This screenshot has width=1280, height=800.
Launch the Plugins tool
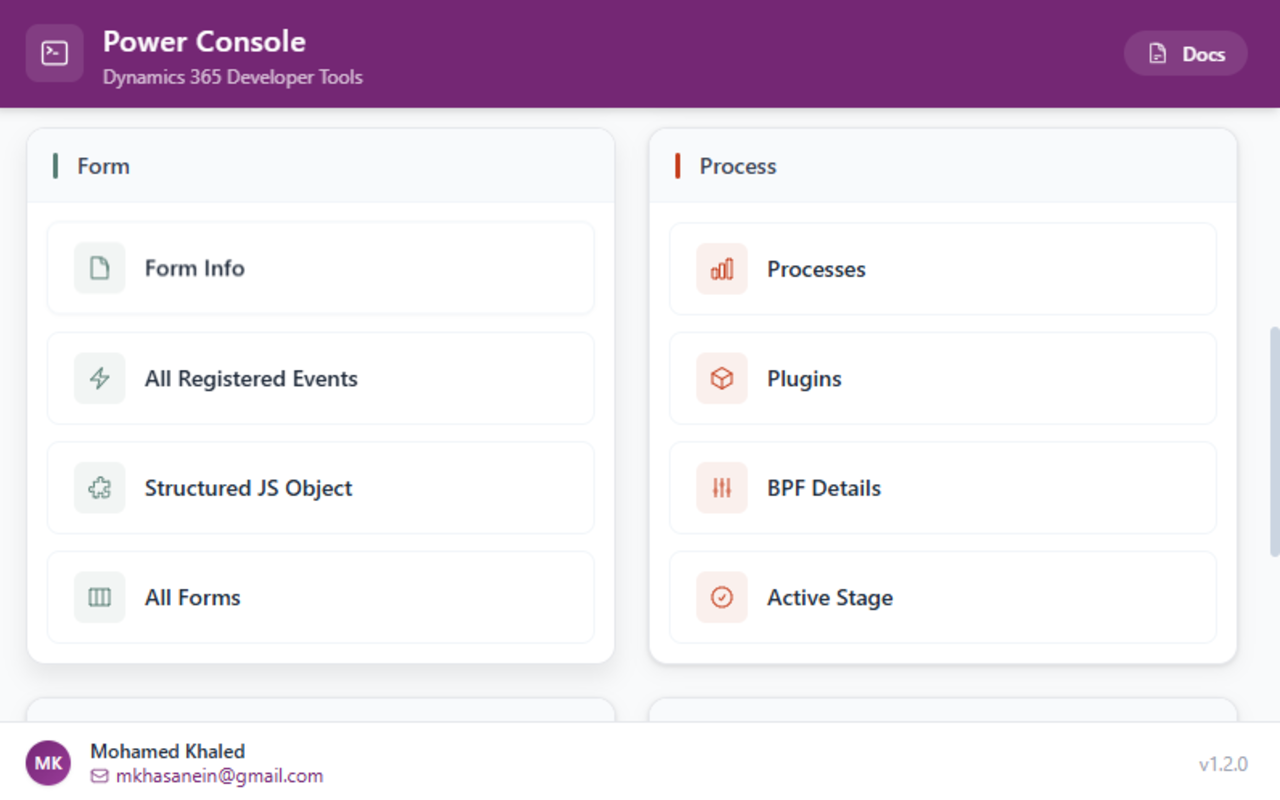pos(943,378)
